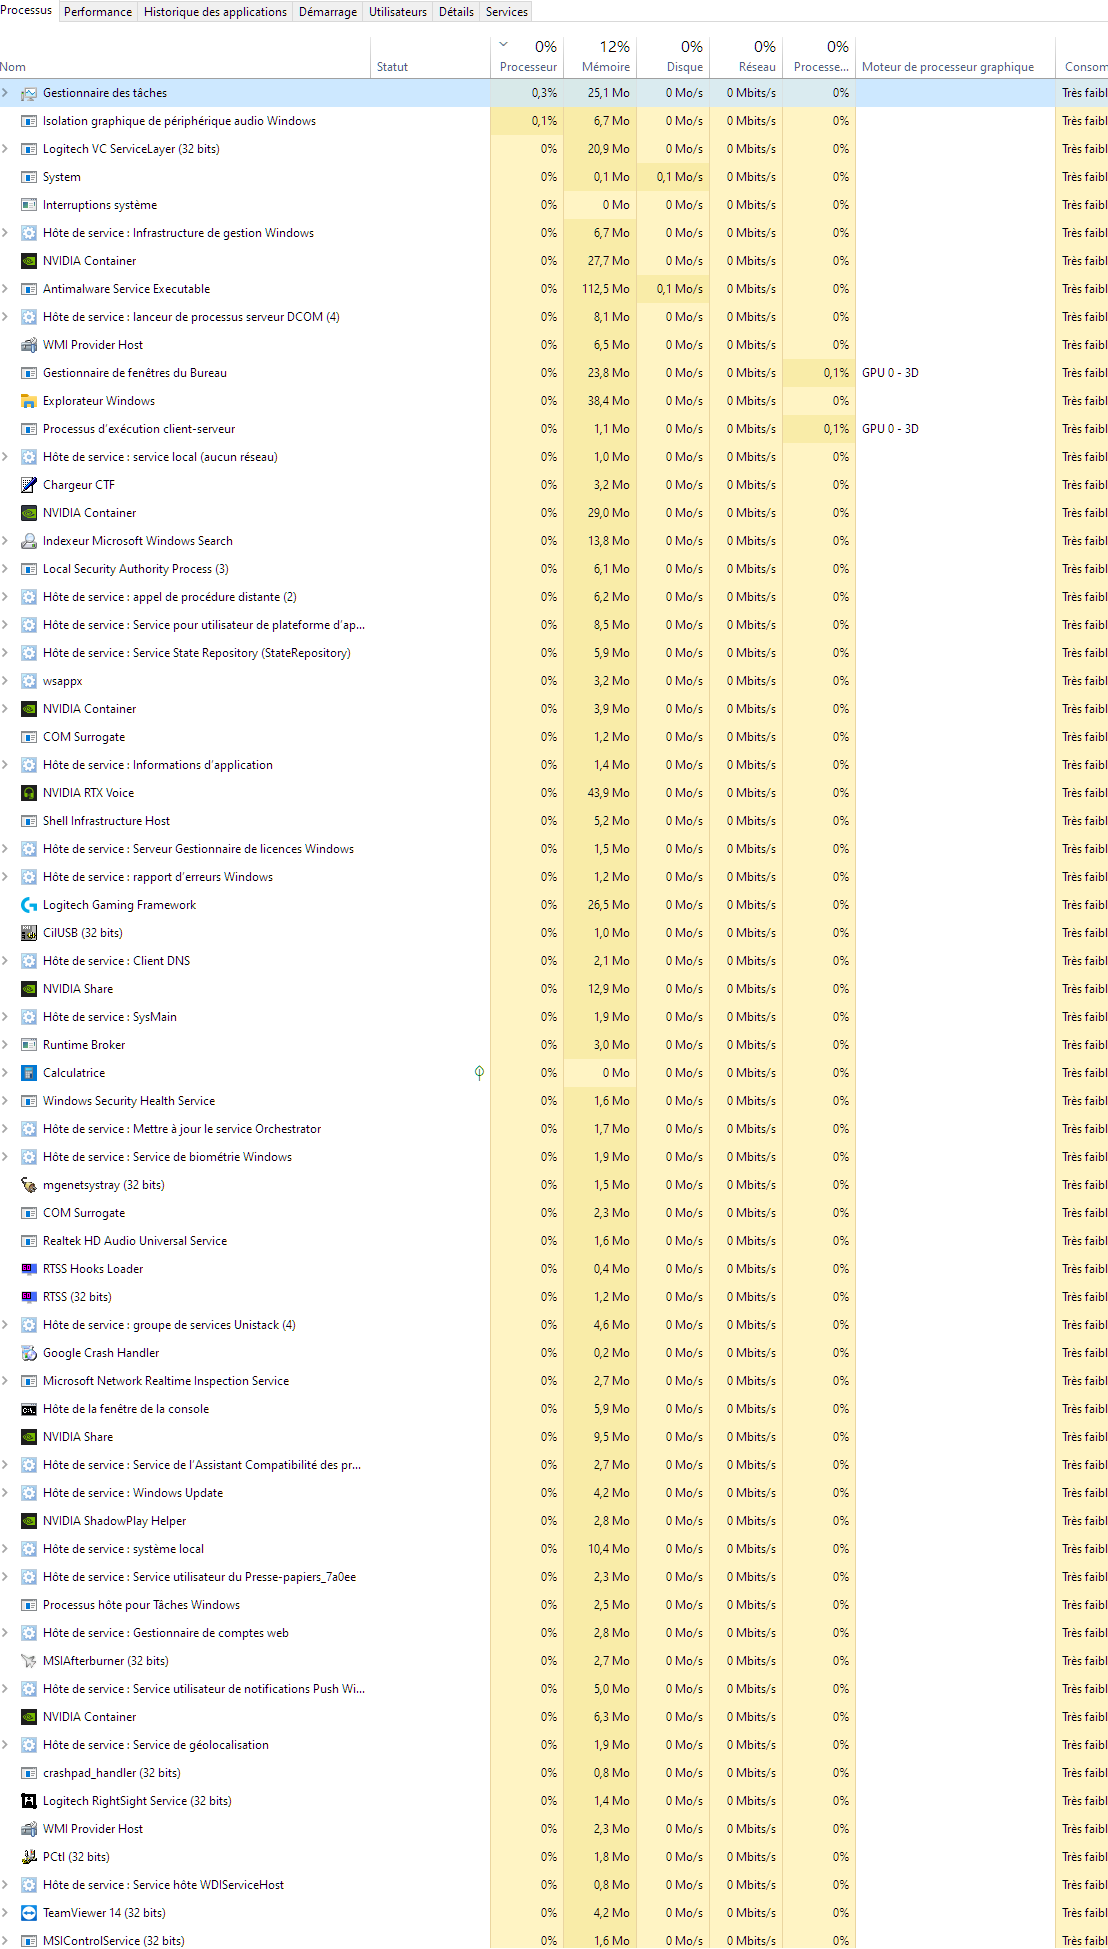Click the mgenetsystray (32 bits) icon

(x=29, y=1185)
